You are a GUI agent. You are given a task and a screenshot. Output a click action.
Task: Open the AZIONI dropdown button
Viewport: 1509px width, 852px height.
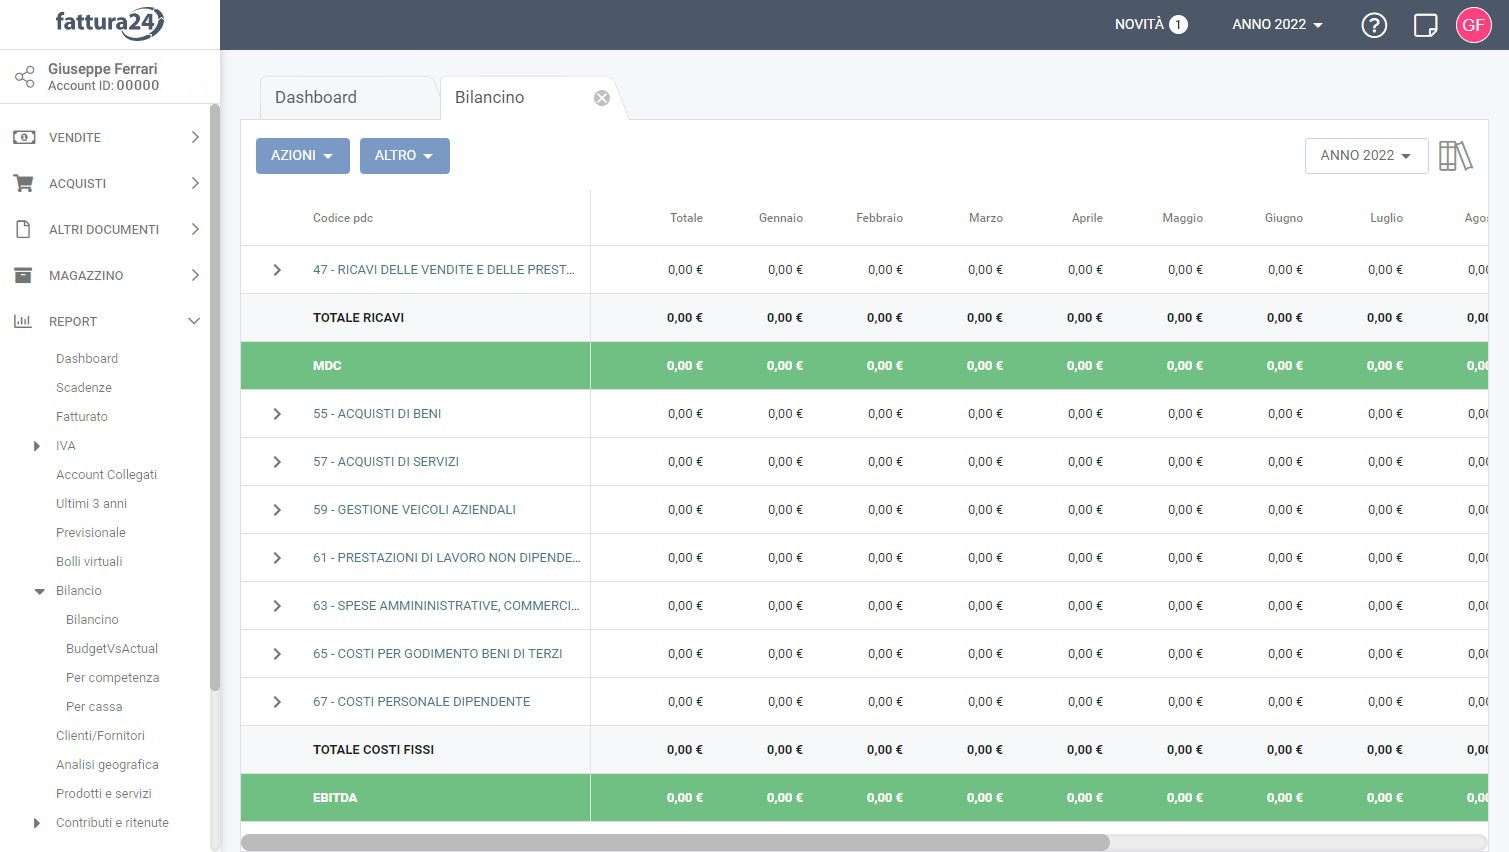click(302, 156)
